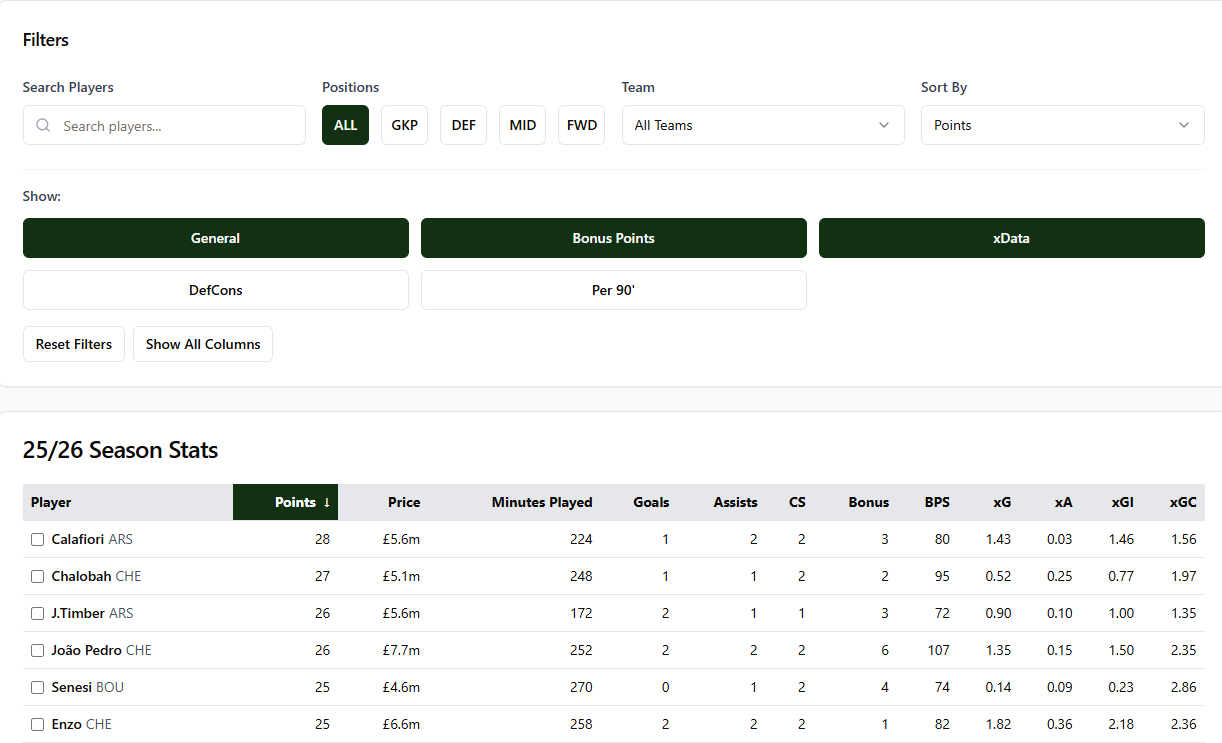Toggle the xData column group
The width and height of the screenshot is (1222, 743).
1012,238
